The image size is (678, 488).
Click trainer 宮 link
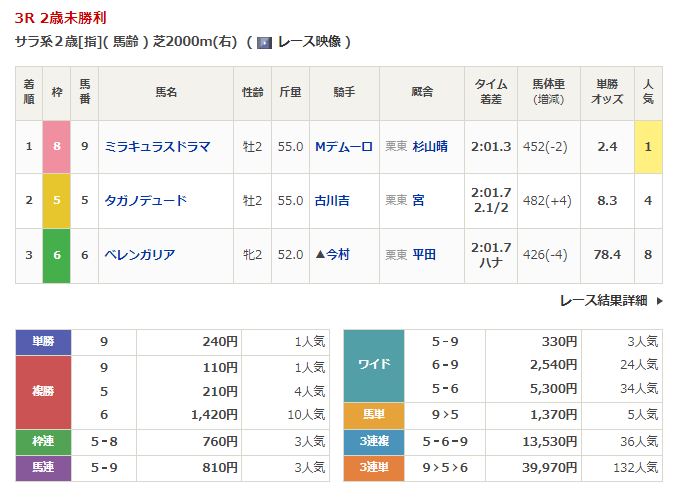(418, 201)
